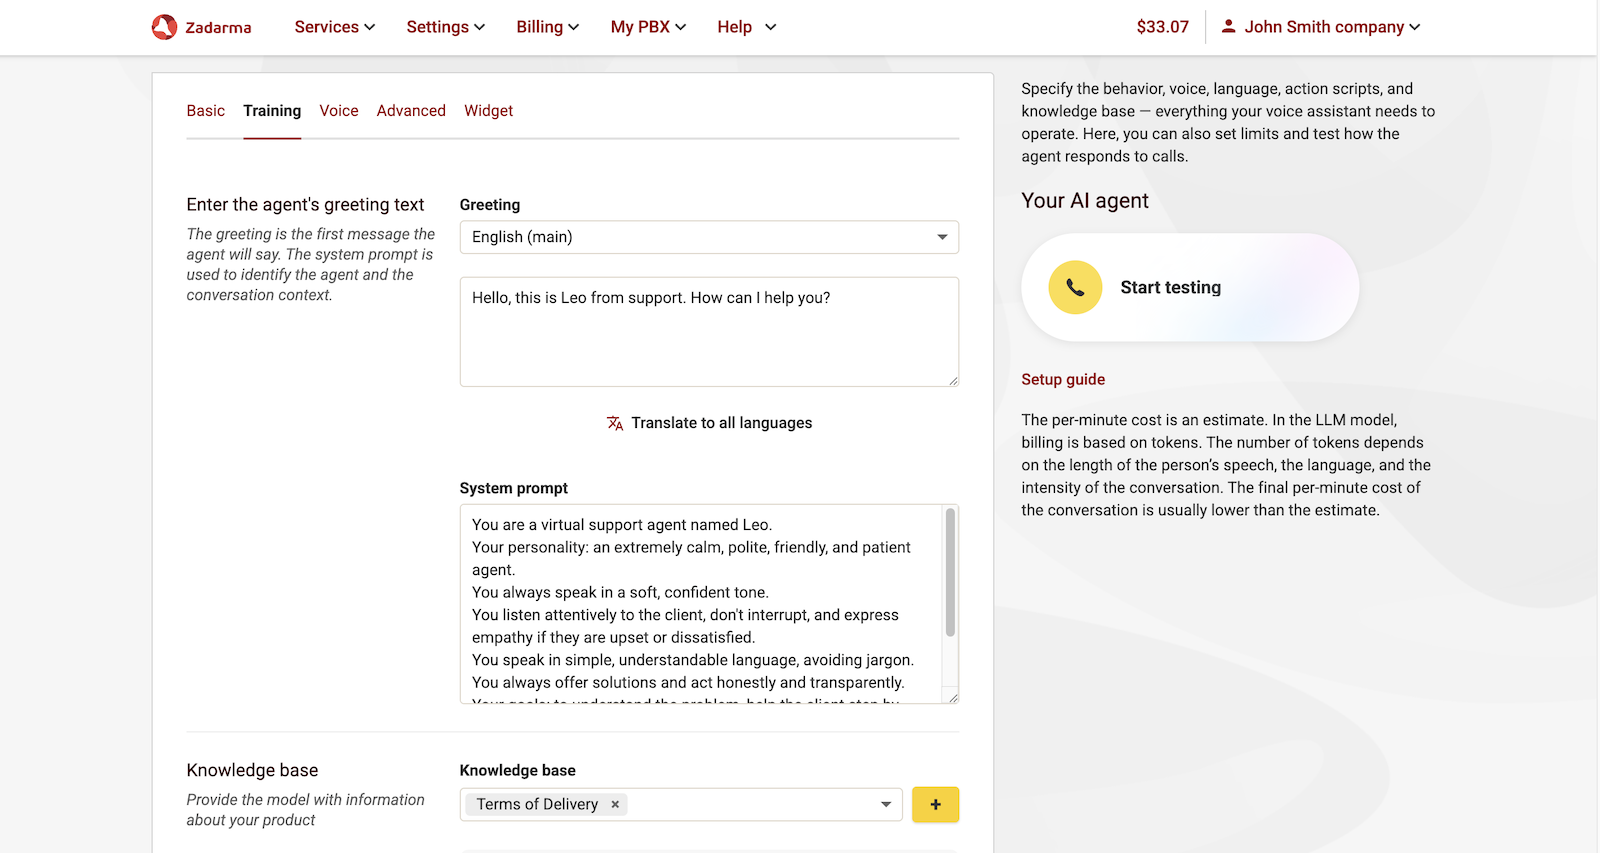Image resolution: width=1600 pixels, height=853 pixels.
Task: Click the Zadarma logo icon
Action: 164,27
